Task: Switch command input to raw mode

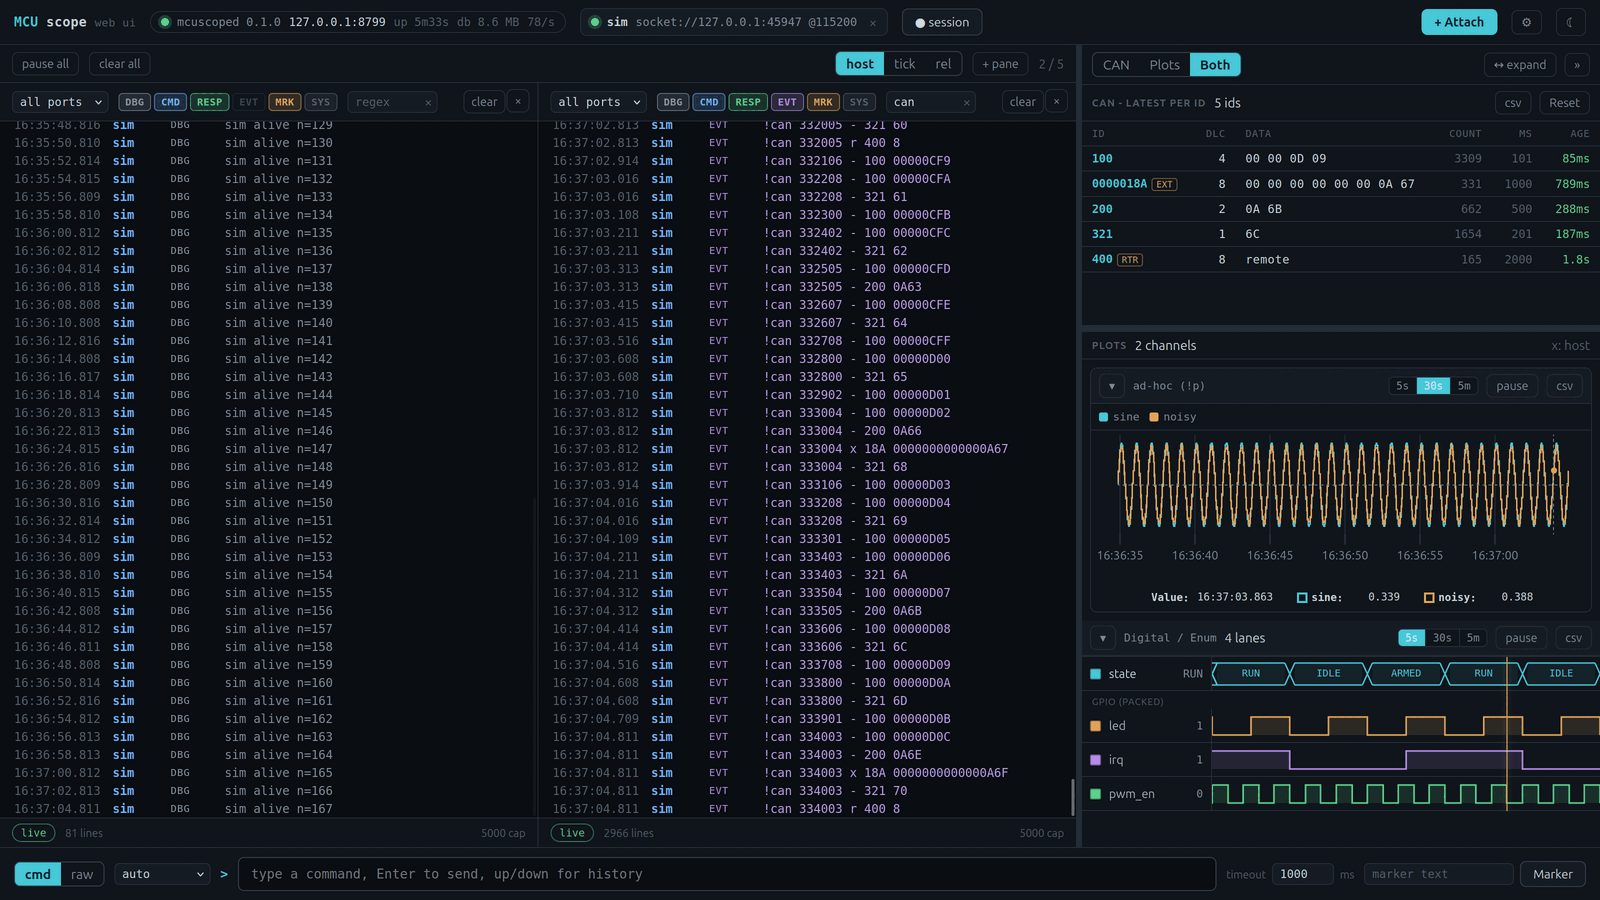Action: [82, 874]
